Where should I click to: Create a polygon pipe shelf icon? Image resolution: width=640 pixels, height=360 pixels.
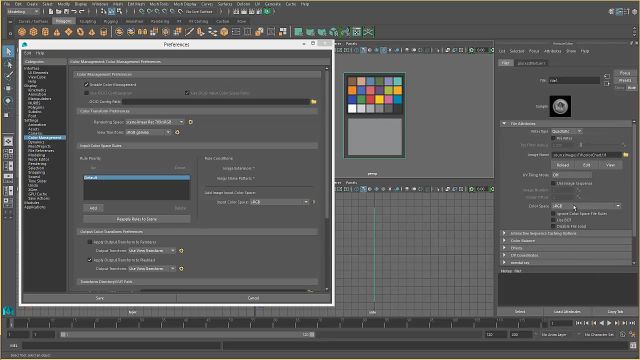(104, 32)
